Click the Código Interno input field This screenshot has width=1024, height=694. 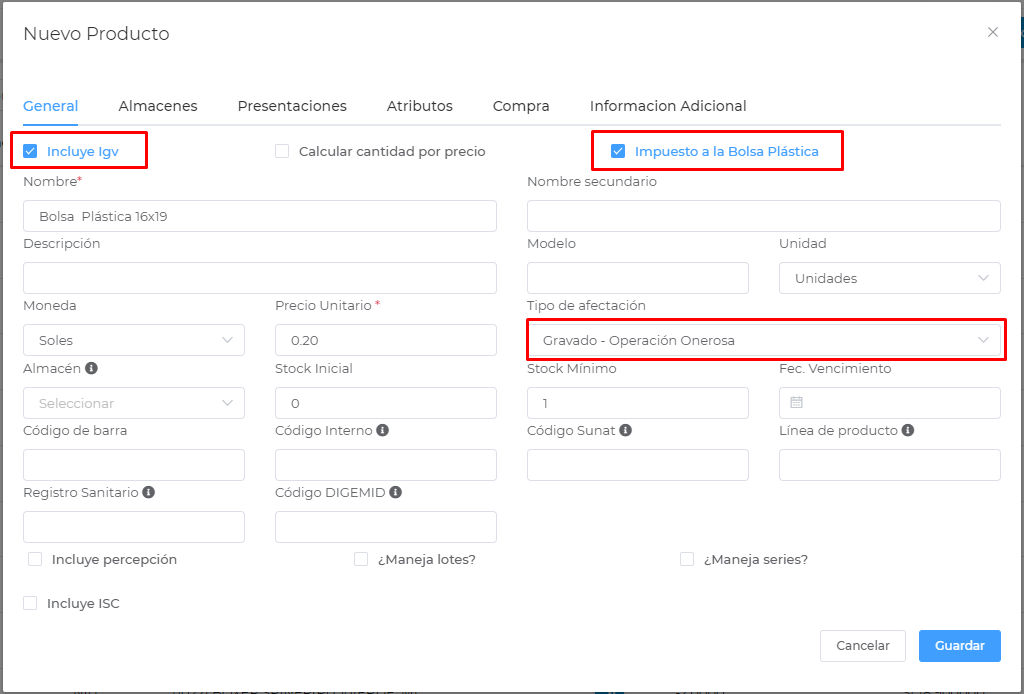pos(385,465)
